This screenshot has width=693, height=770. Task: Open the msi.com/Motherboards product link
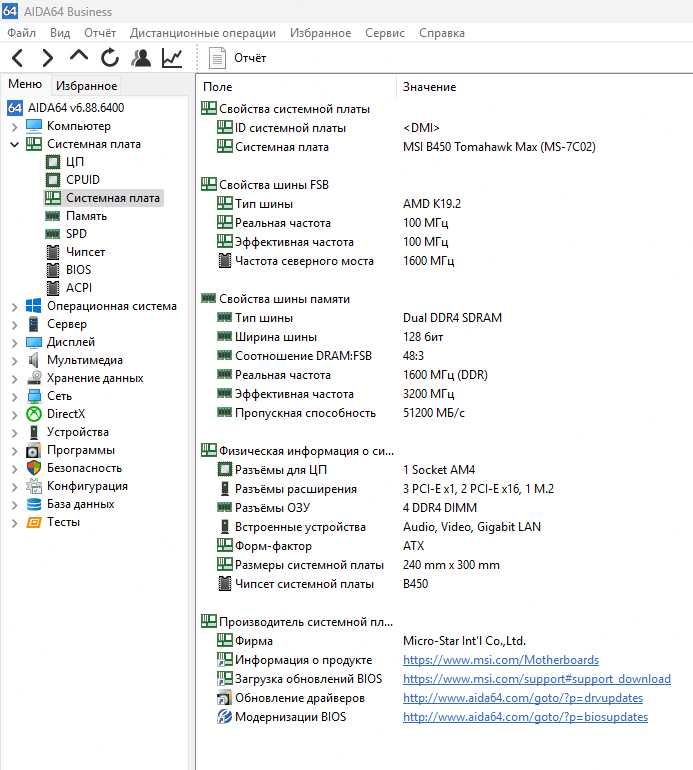coord(501,660)
